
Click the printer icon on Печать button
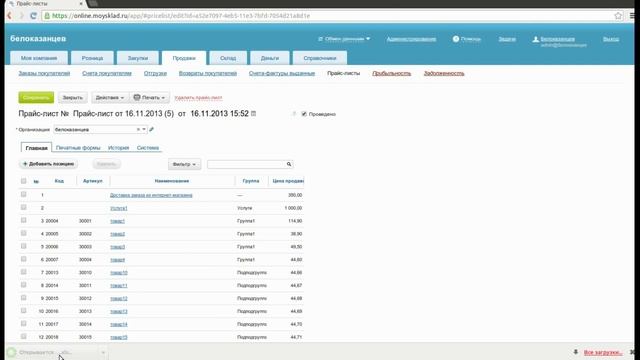(137, 98)
